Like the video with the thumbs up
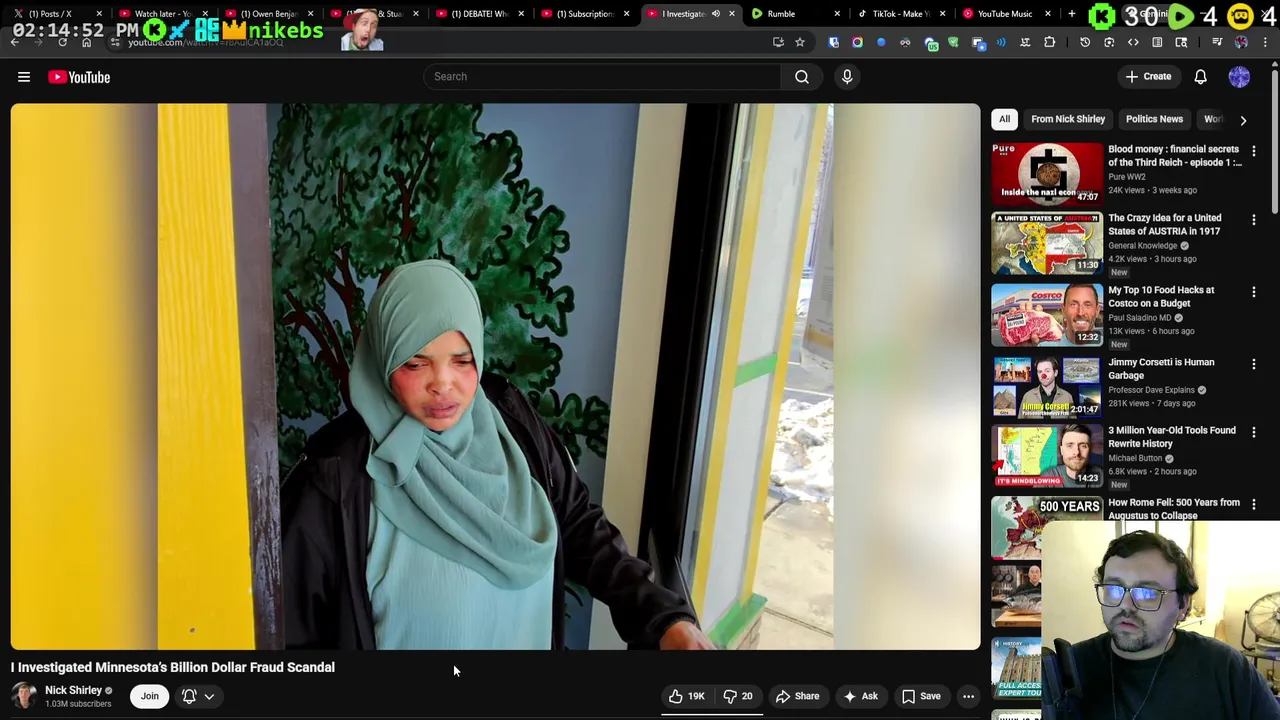Screen dimensions: 1280x720 687,696
